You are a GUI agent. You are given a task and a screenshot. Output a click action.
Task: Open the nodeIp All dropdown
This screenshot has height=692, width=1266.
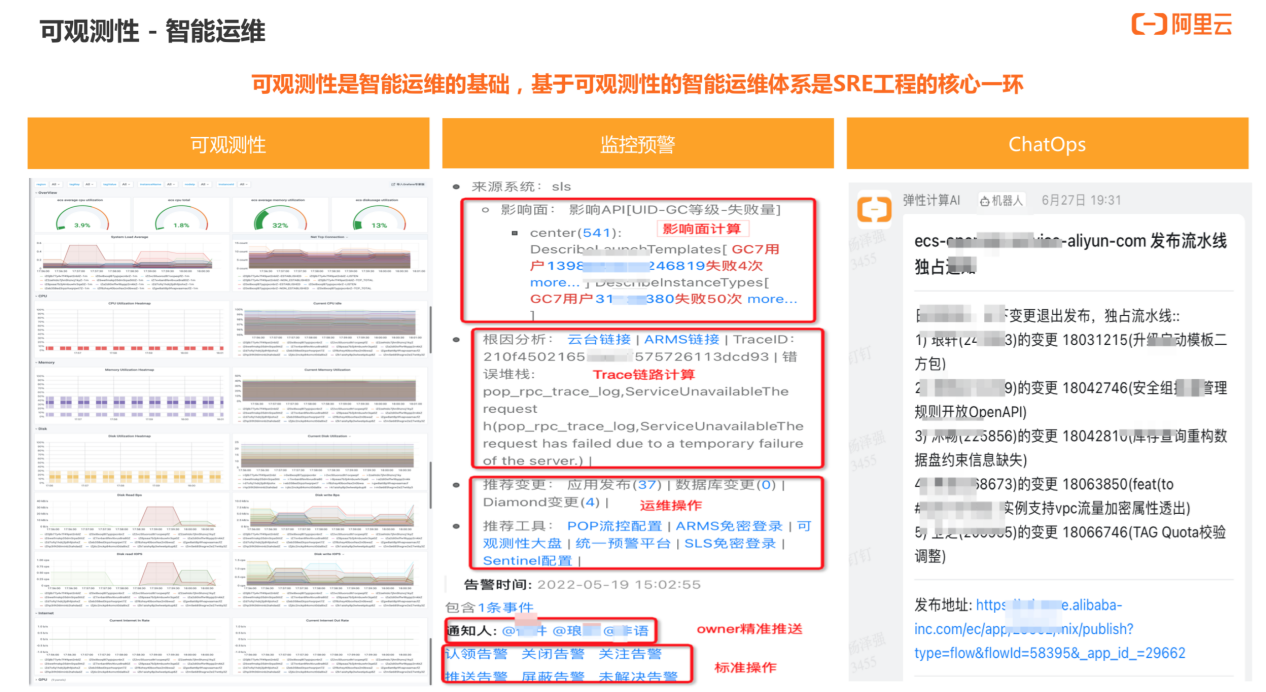205,184
